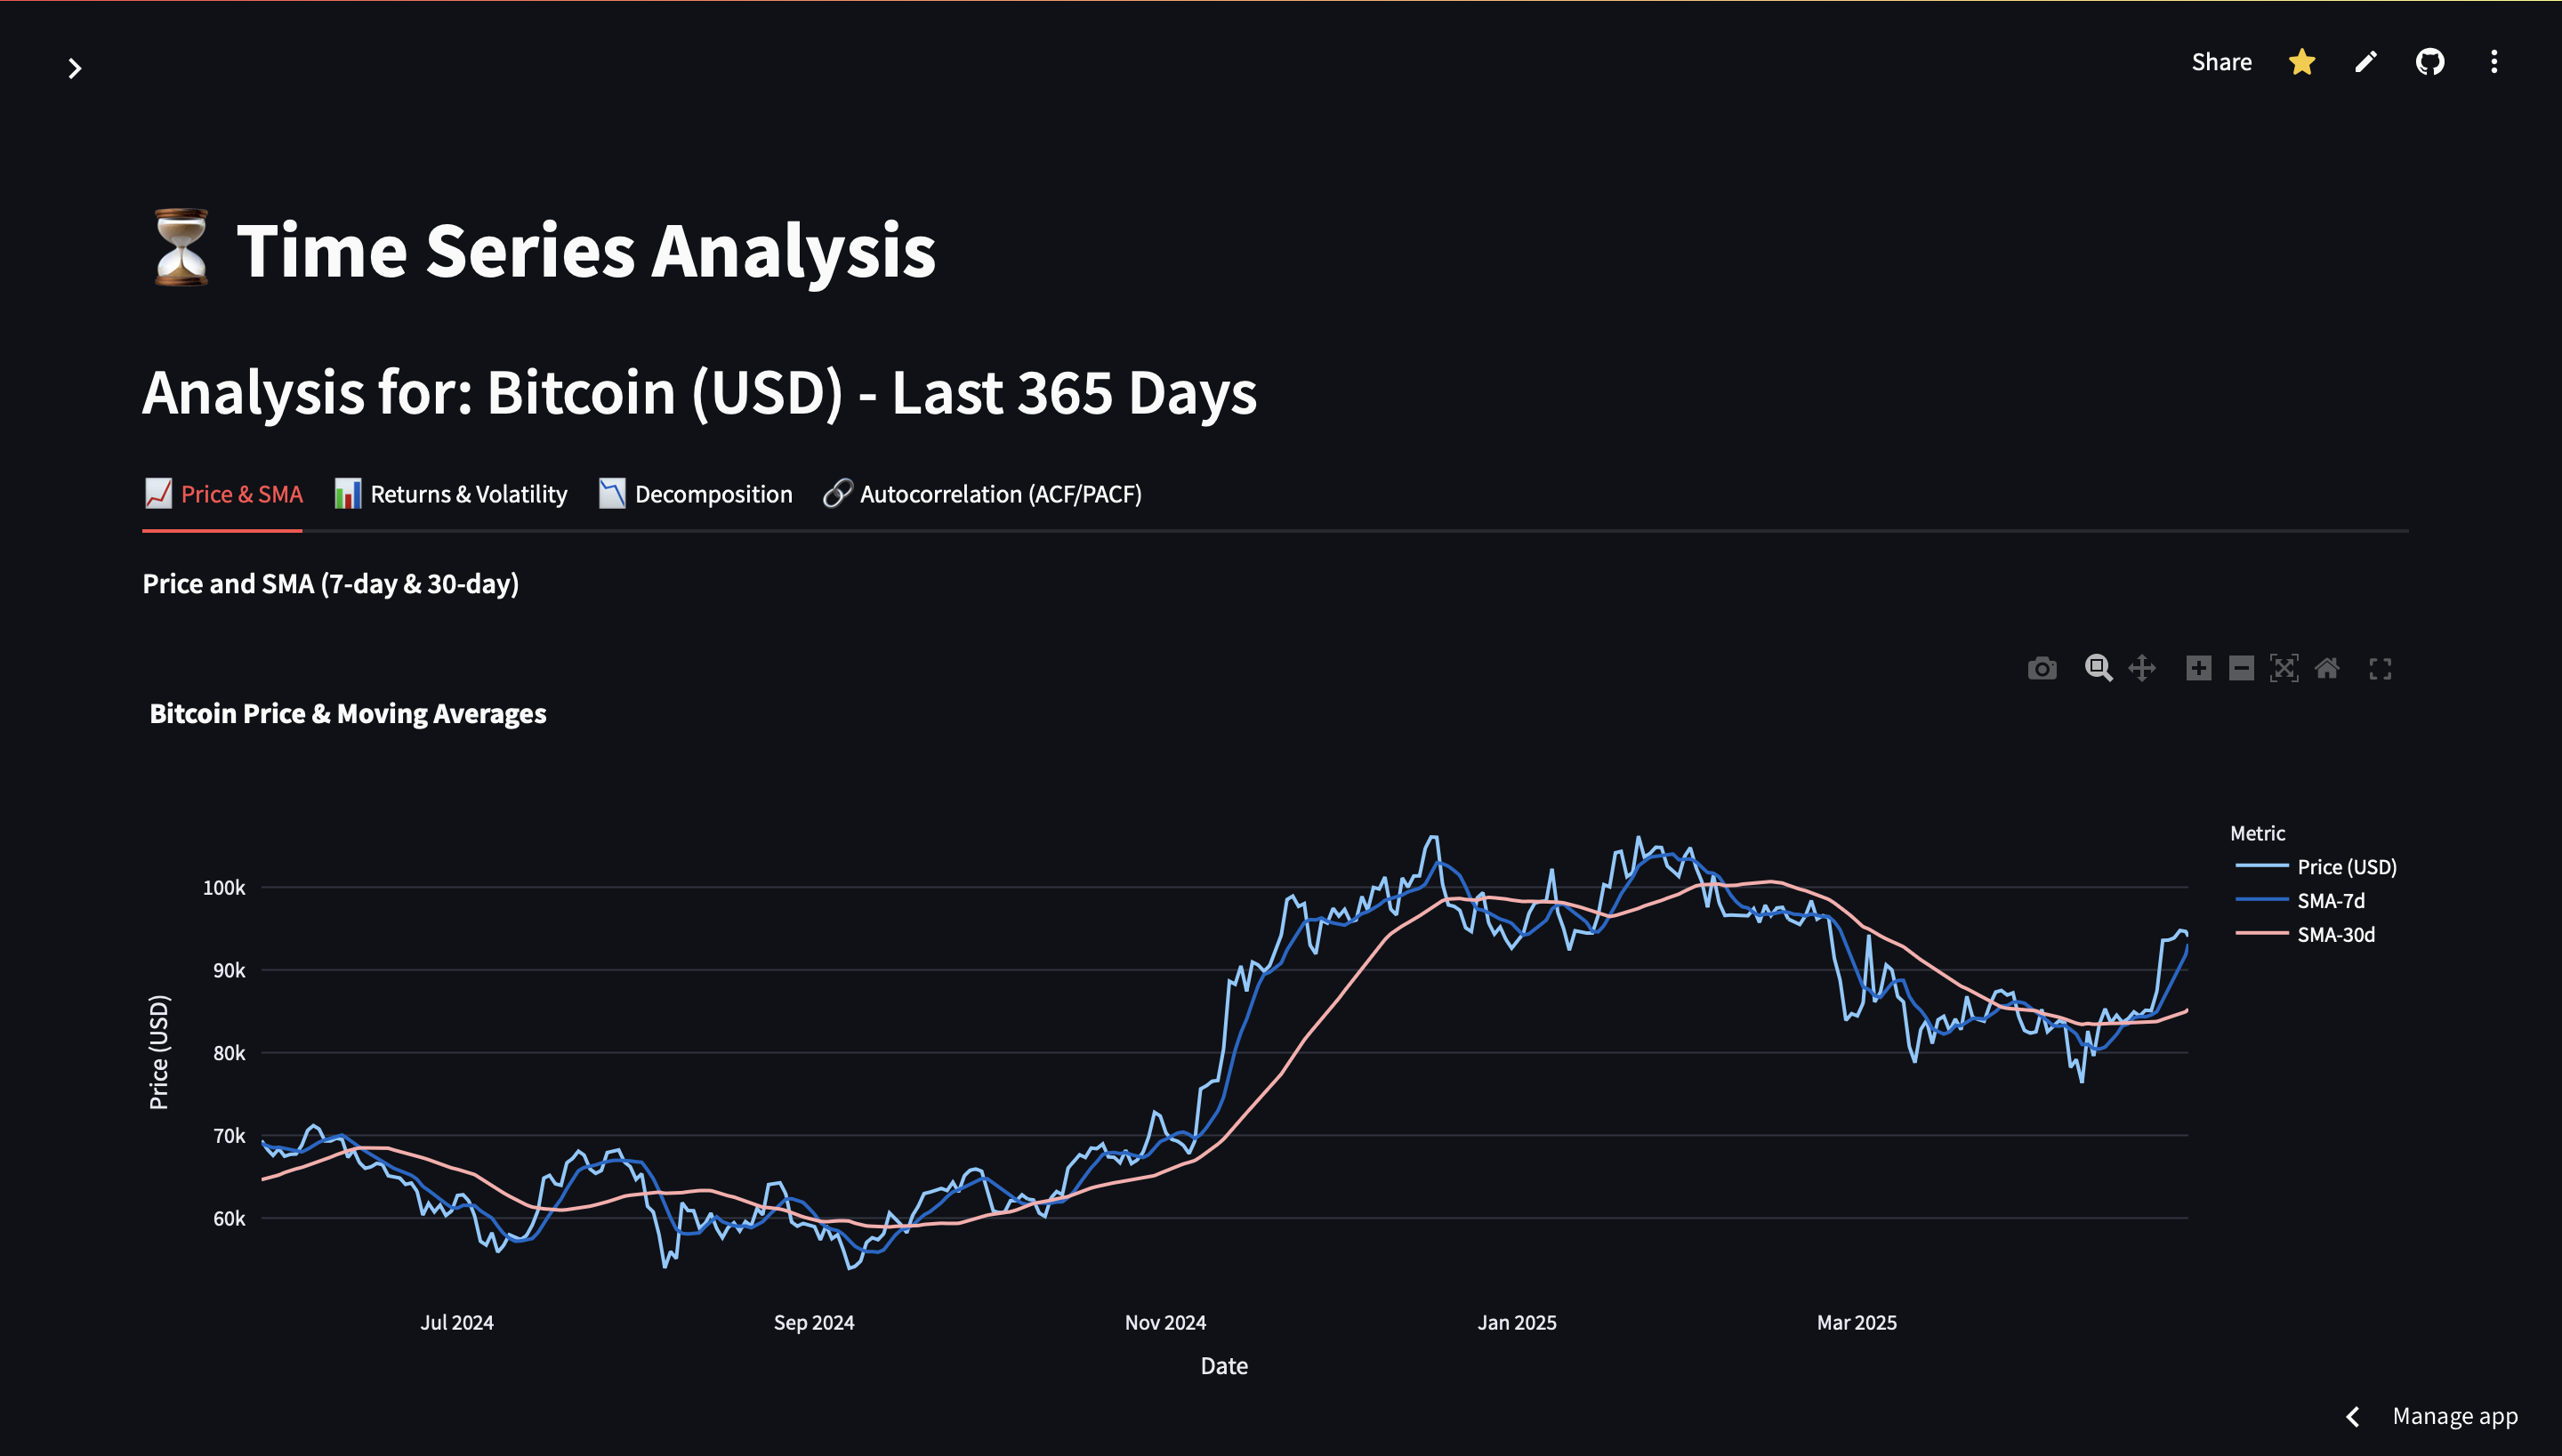Click the Share button
Screen dimensions: 2562x1456
(2221, 62)
